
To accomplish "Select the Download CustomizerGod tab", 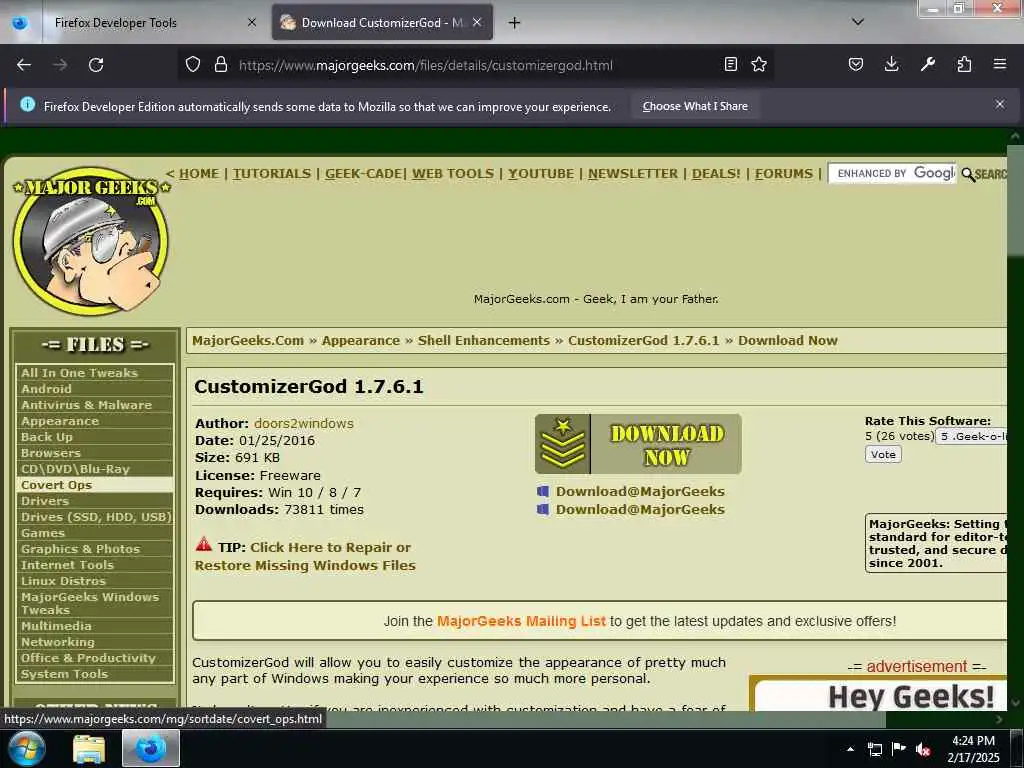I will pyautogui.click(x=382, y=23).
